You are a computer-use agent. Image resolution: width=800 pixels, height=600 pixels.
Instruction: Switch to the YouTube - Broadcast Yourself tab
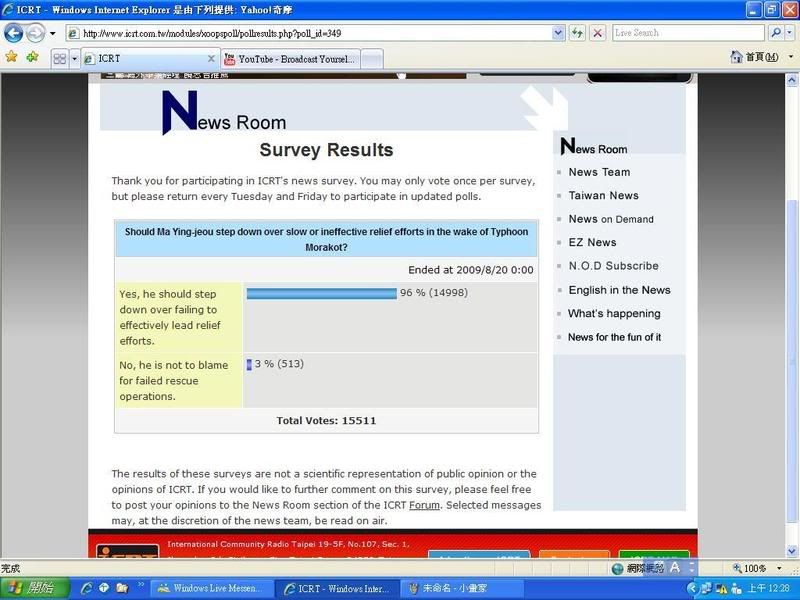coord(291,59)
